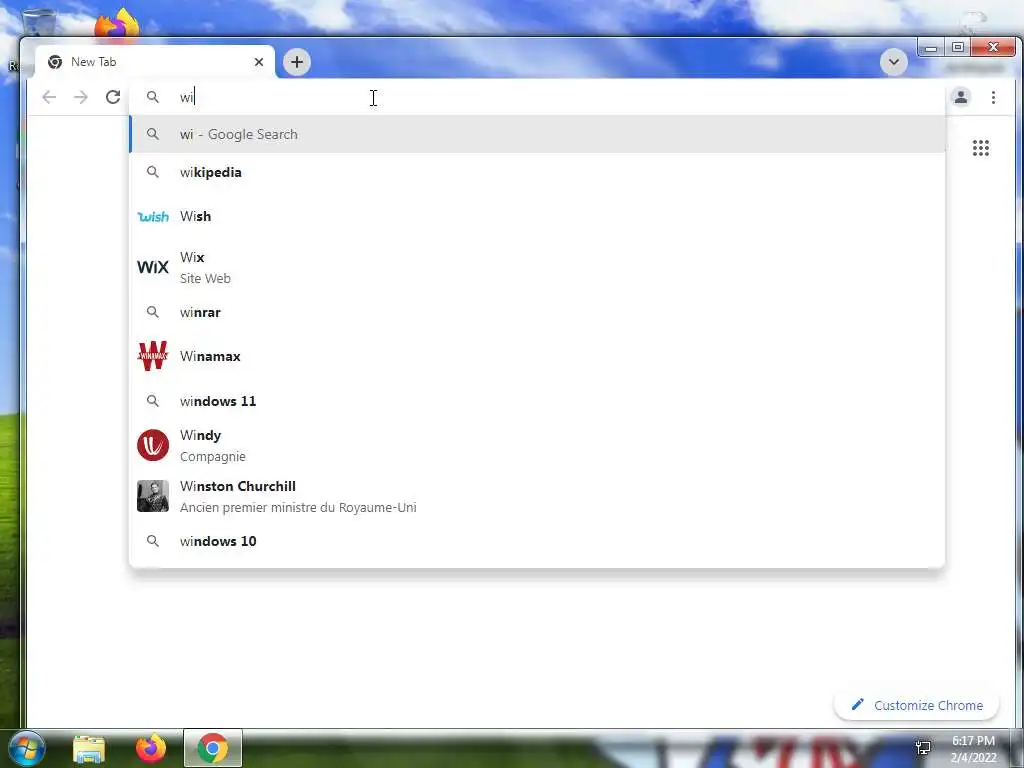Reload the current page
The width and height of the screenshot is (1024, 768).
[x=113, y=97]
